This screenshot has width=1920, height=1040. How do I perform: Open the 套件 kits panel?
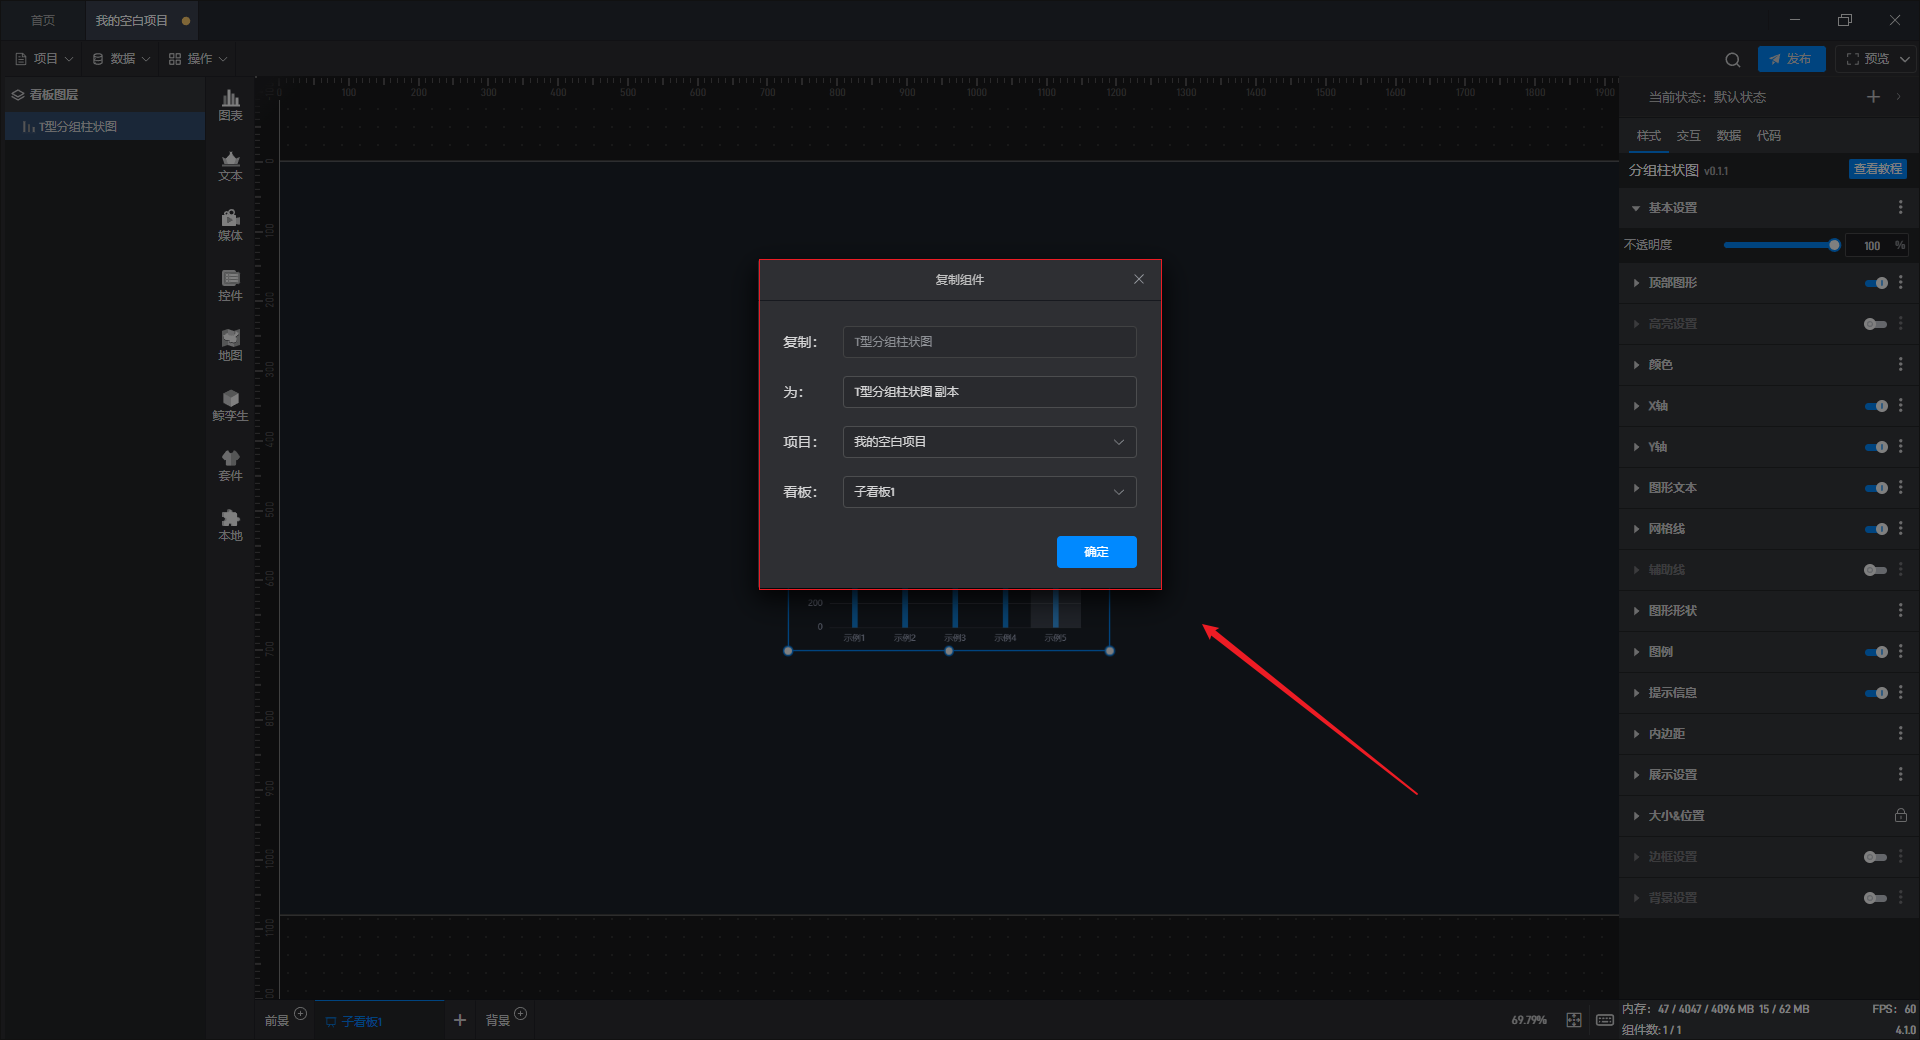230,465
